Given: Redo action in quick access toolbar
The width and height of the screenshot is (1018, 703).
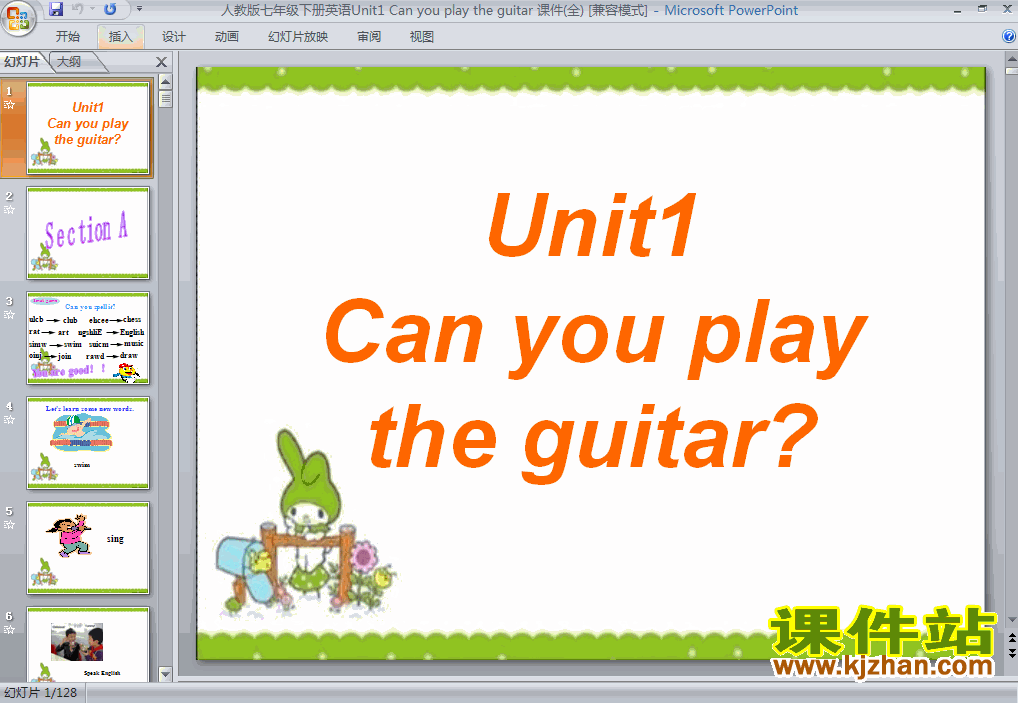Looking at the screenshot, I should click(x=110, y=9).
